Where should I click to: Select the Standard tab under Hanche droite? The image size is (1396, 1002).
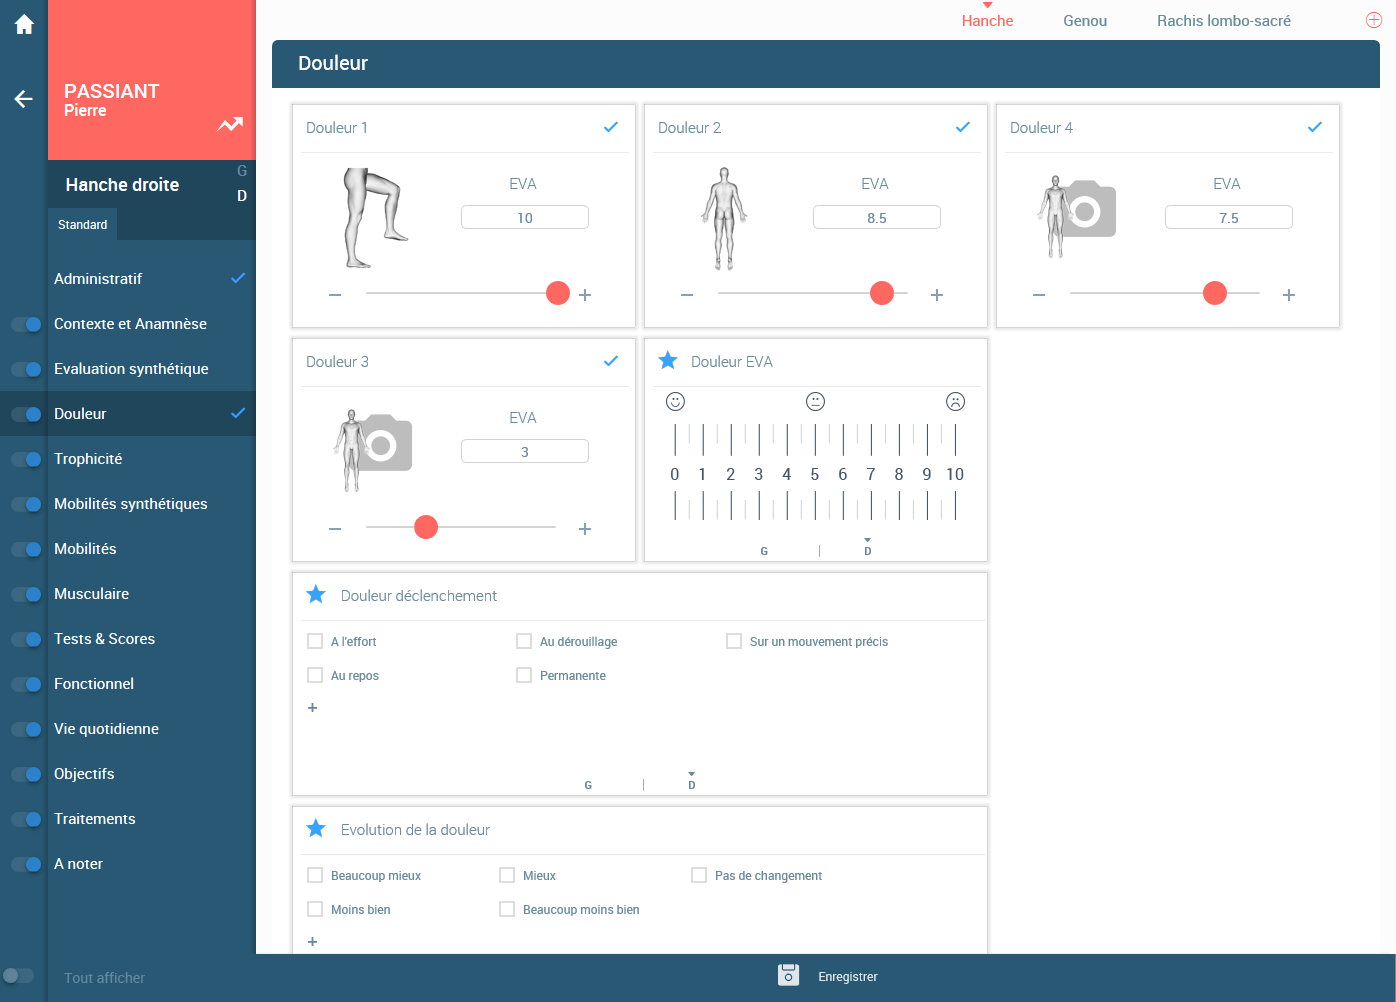pos(82,224)
